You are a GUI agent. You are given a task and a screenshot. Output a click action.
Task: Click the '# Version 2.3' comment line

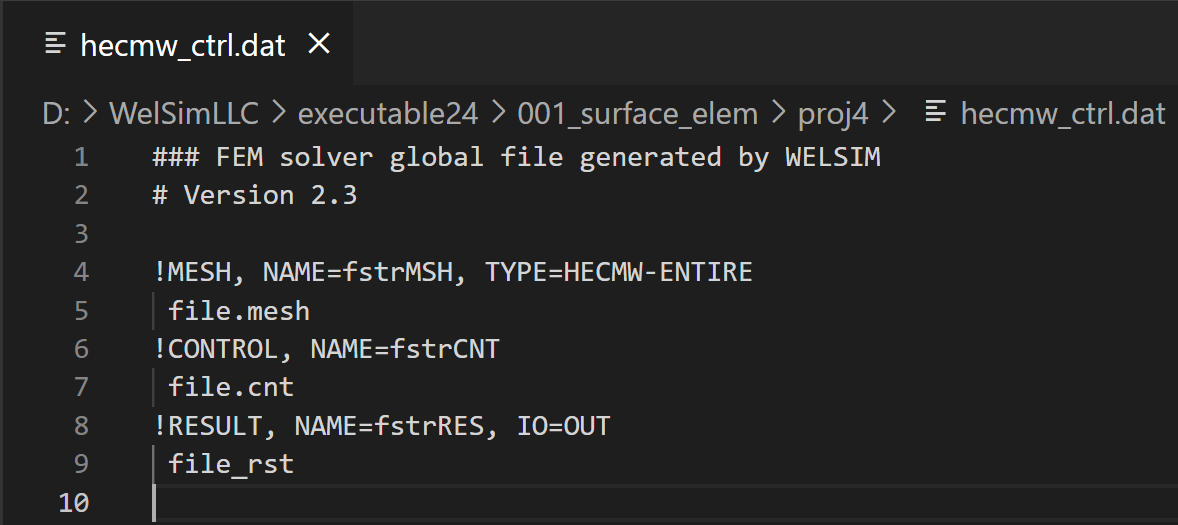pyautogui.click(x=254, y=195)
